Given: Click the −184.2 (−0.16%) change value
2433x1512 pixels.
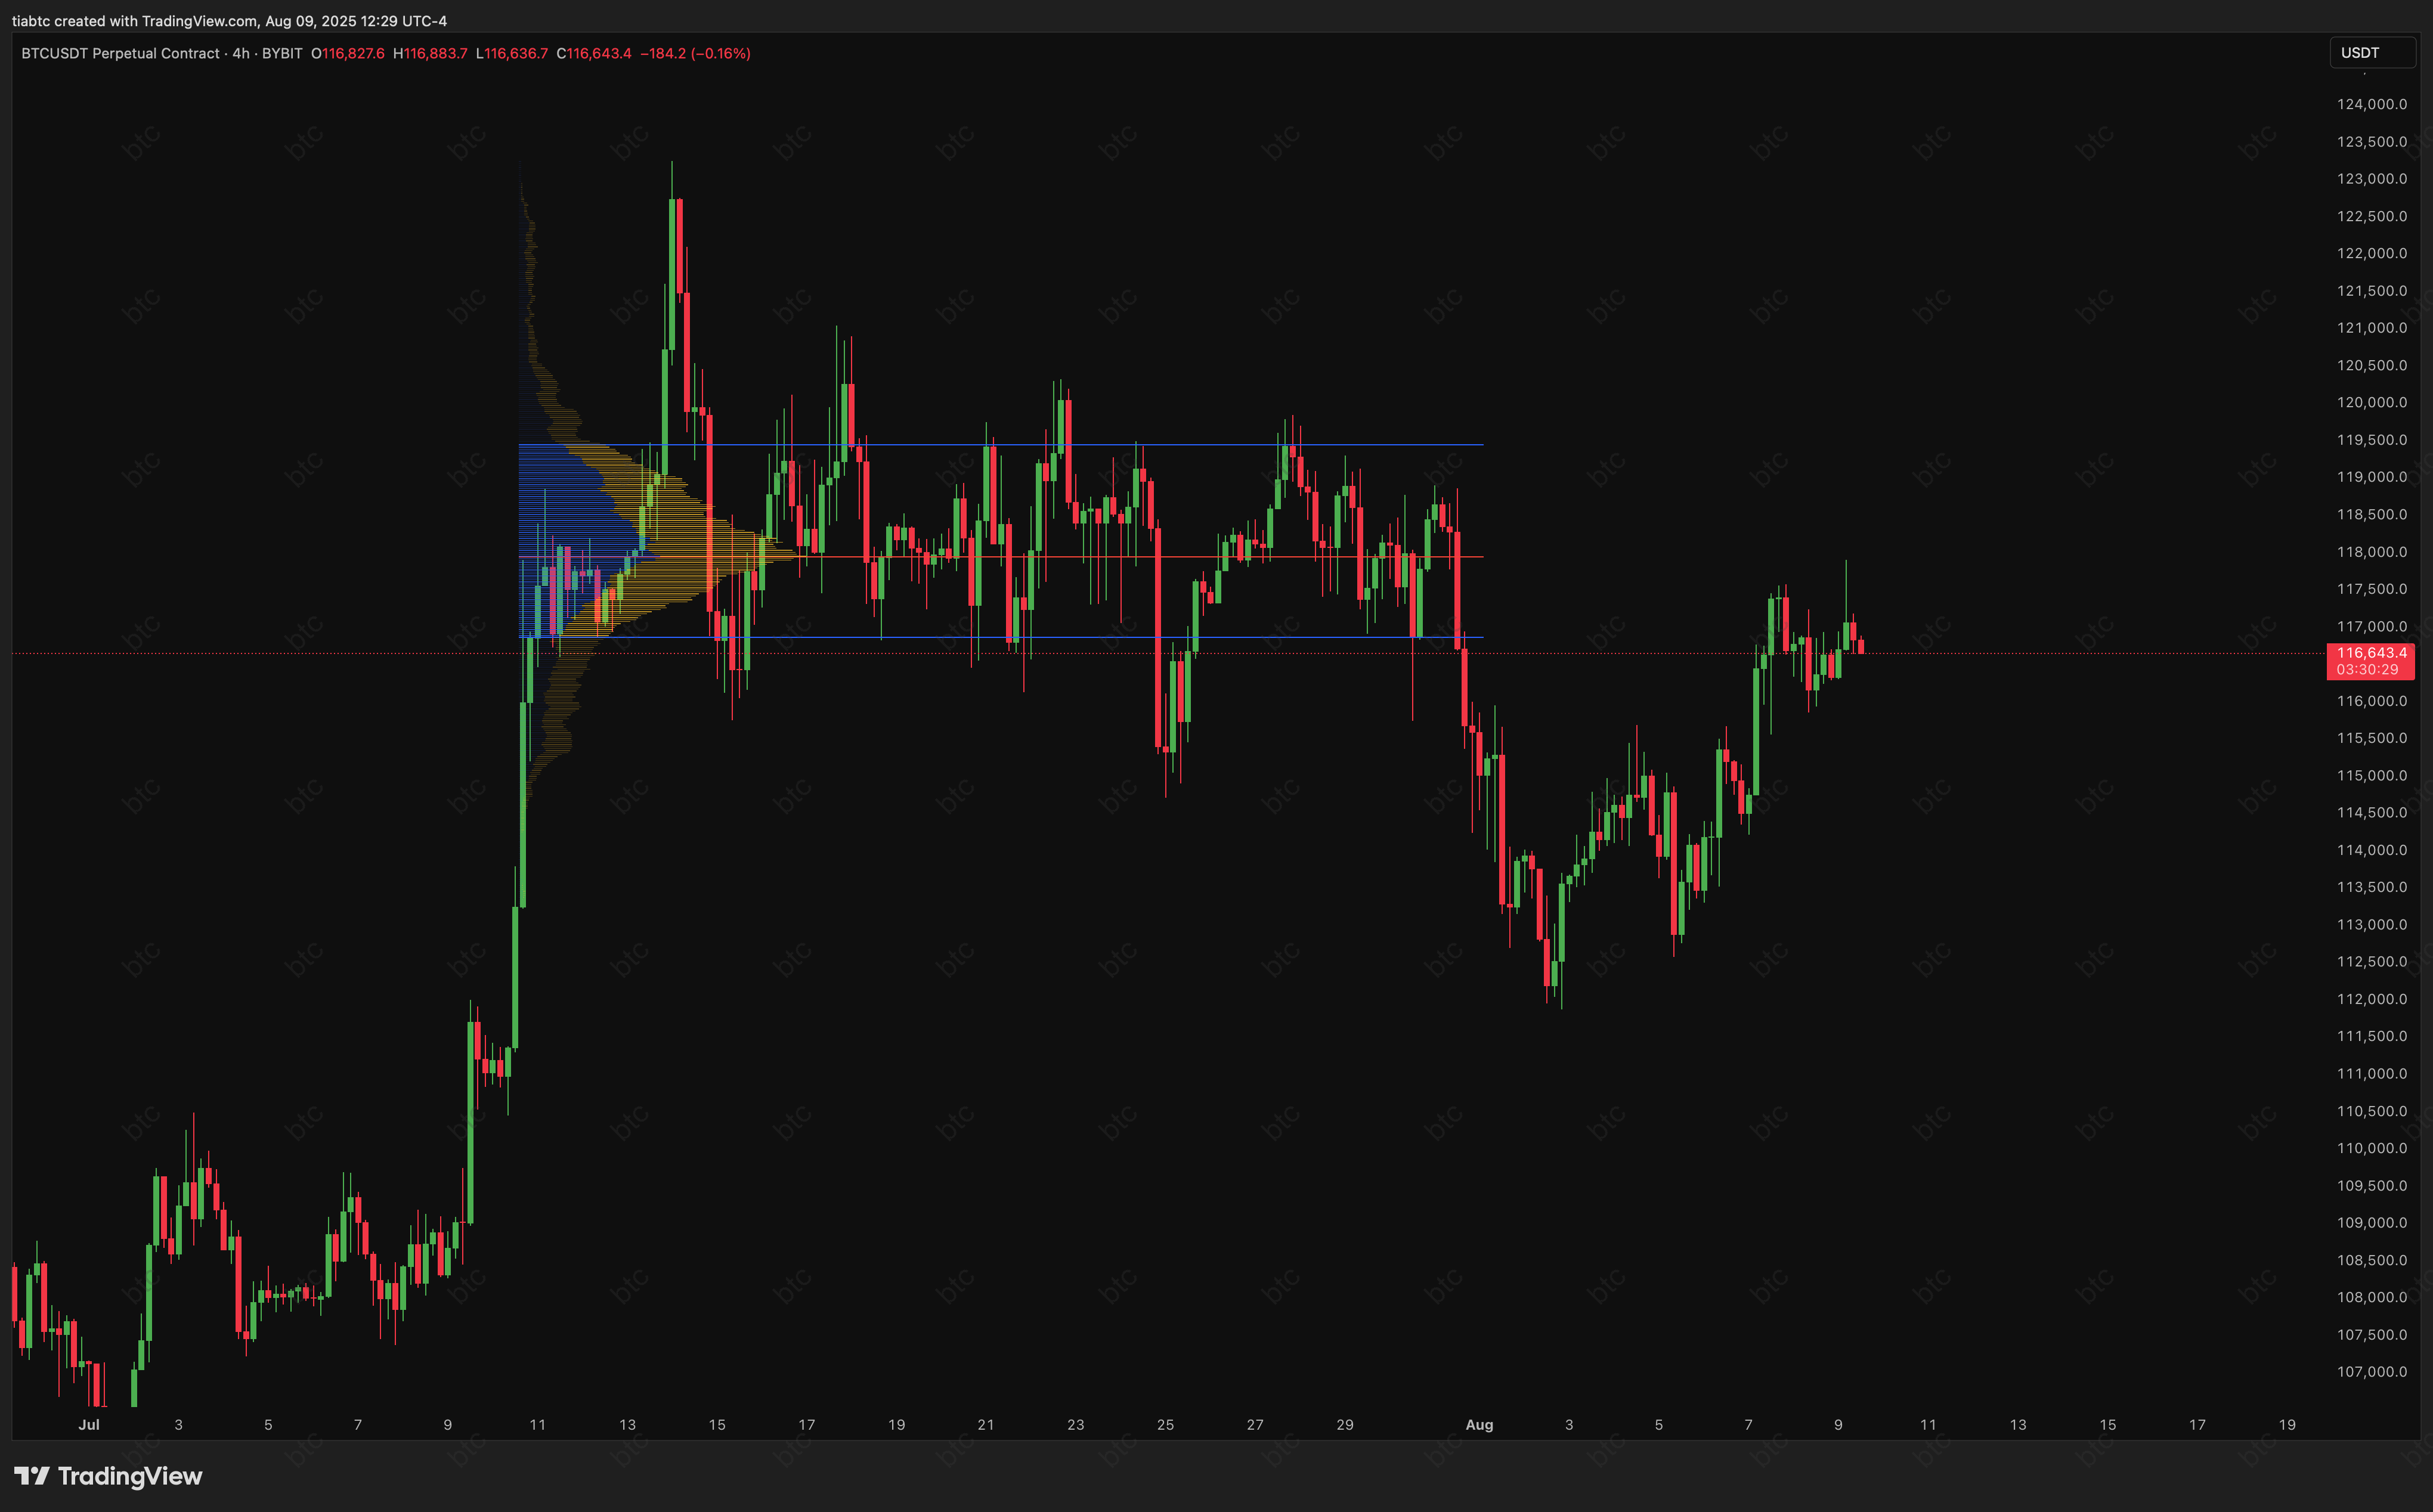Looking at the screenshot, I should tap(695, 54).
